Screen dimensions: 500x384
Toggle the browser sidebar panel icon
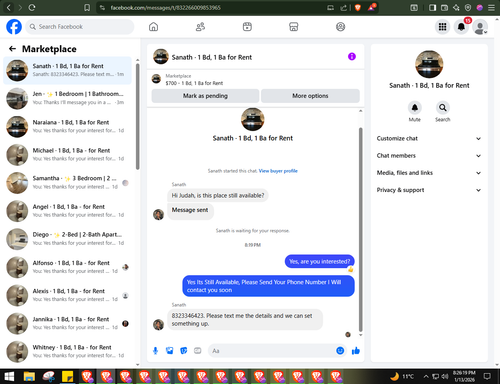(x=432, y=7)
